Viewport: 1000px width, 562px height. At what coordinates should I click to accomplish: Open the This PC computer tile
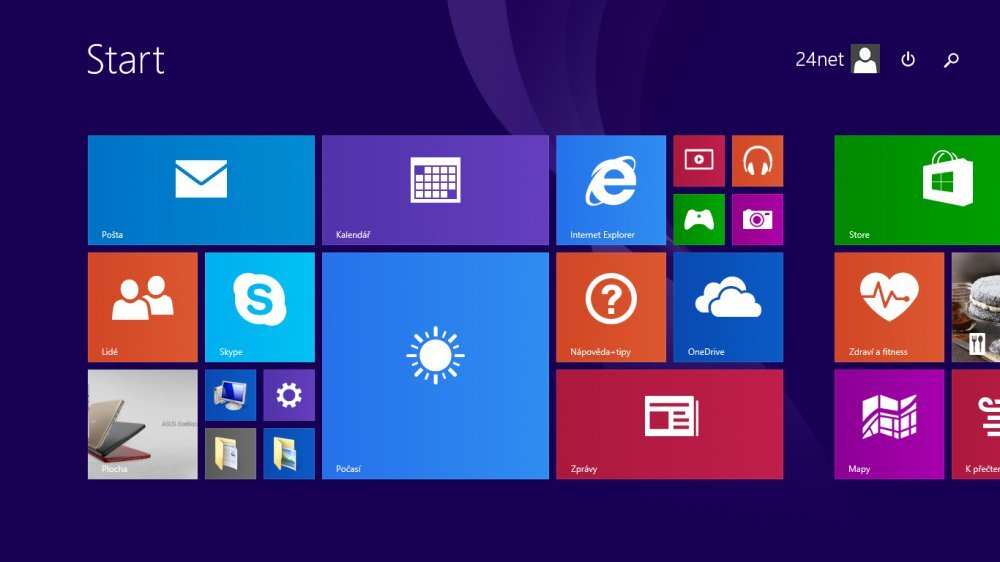point(230,395)
